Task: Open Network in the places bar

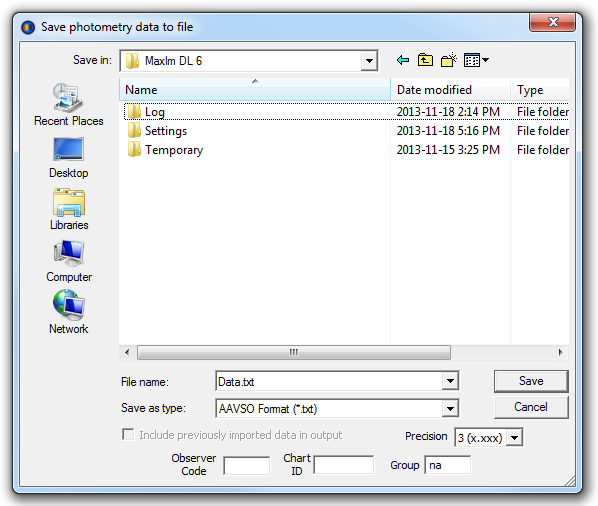Action: click(x=69, y=312)
